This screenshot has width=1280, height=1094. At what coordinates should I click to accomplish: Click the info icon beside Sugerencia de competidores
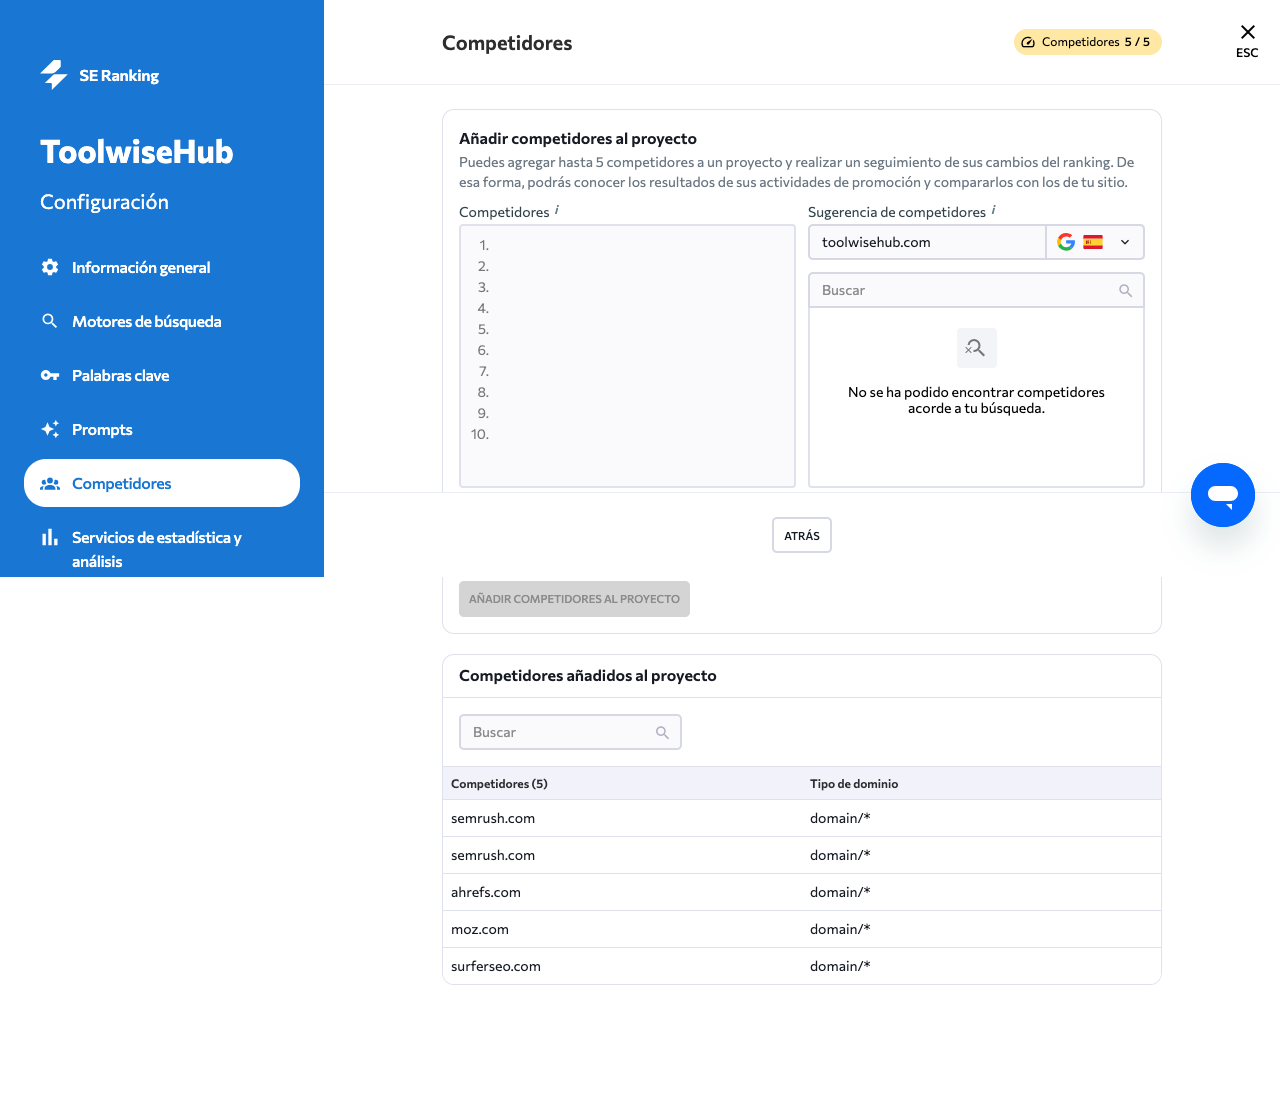993,210
